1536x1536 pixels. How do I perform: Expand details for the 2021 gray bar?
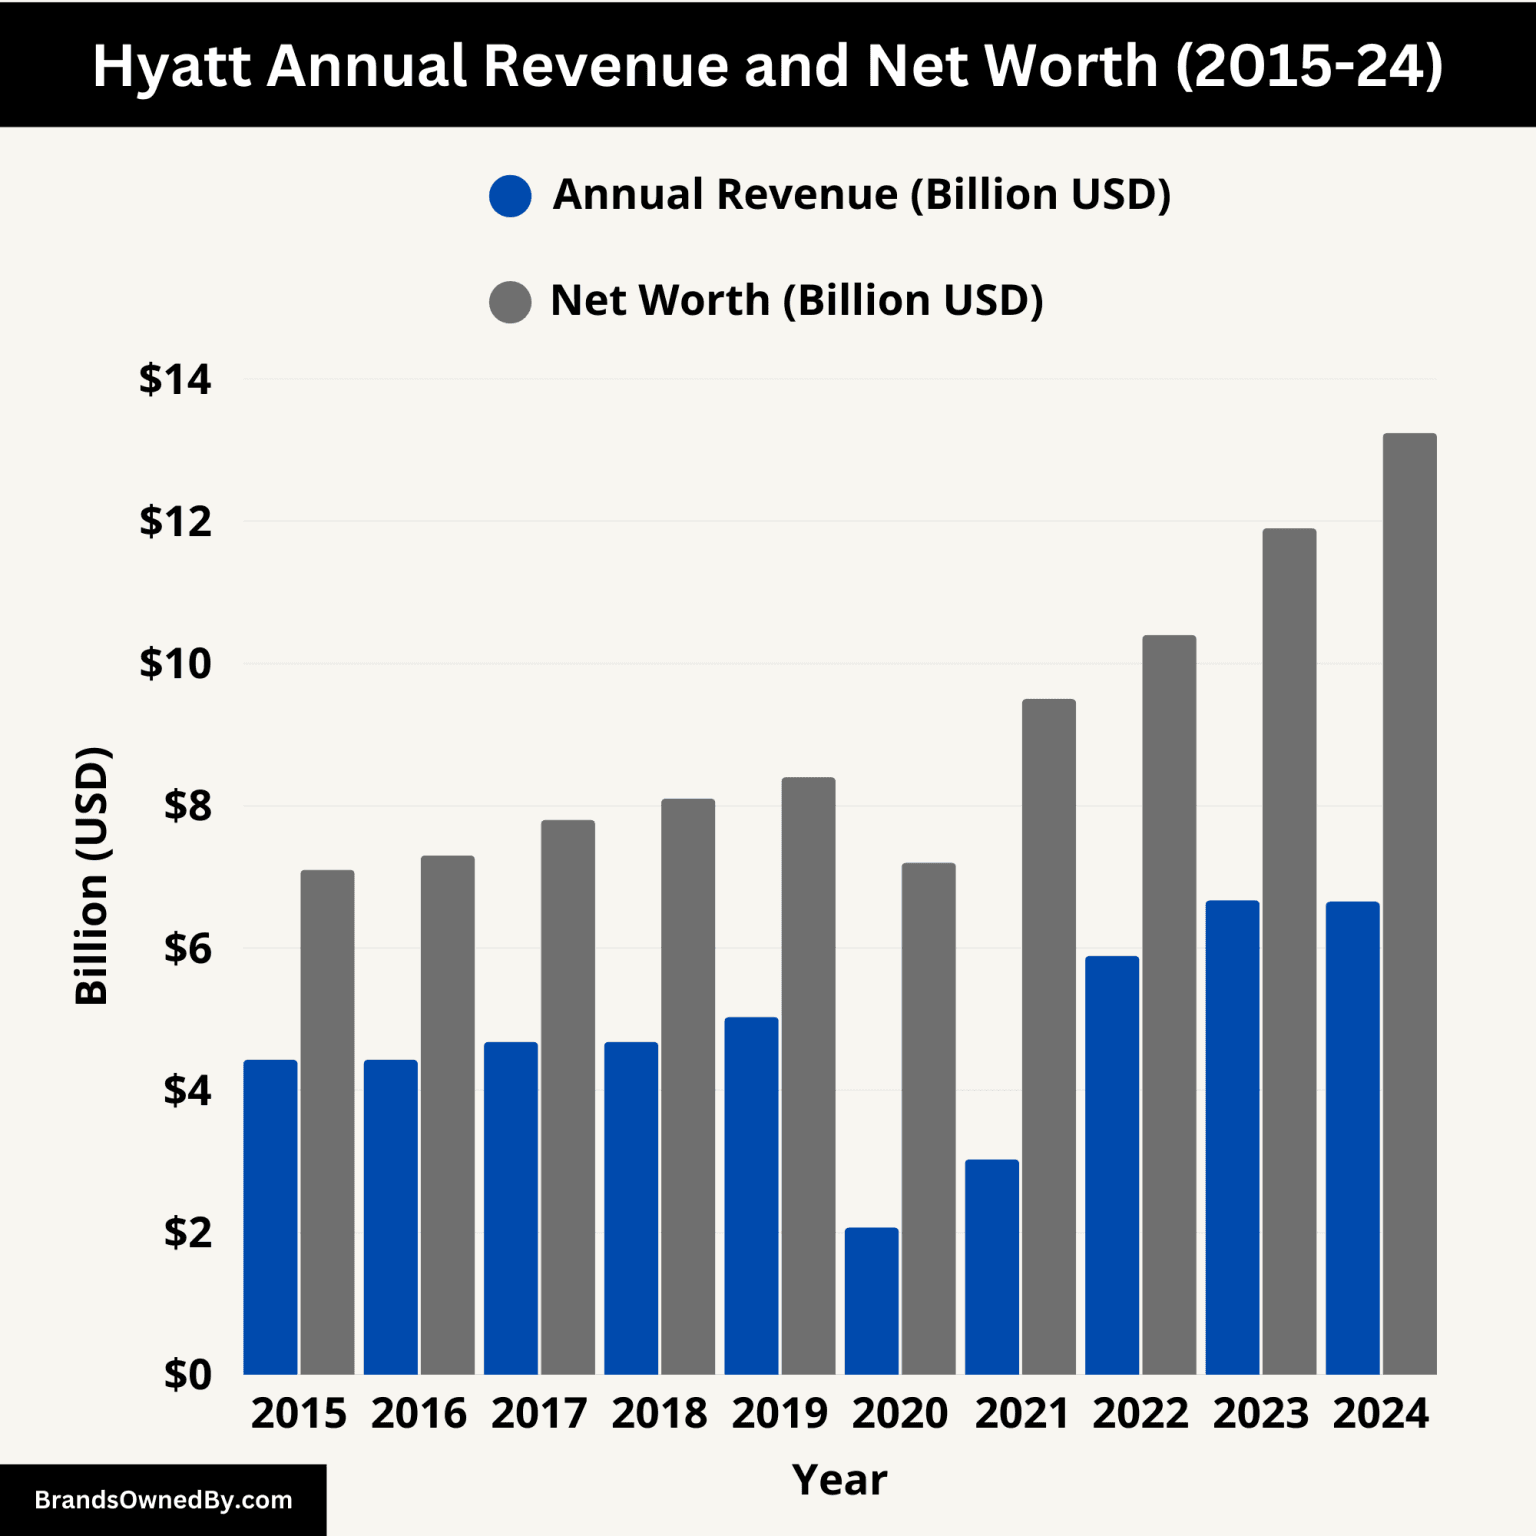point(1048,1050)
